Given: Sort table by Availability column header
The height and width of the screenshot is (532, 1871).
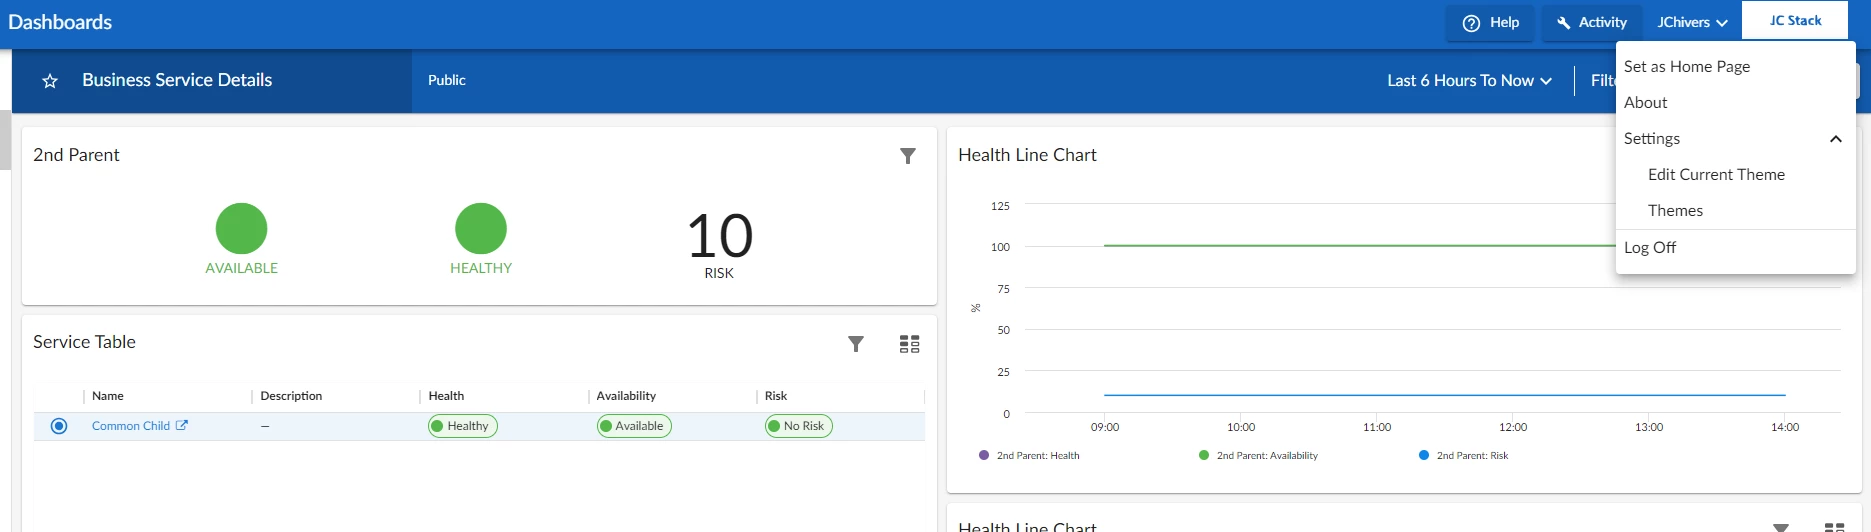Looking at the screenshot, I should point(626,396).
